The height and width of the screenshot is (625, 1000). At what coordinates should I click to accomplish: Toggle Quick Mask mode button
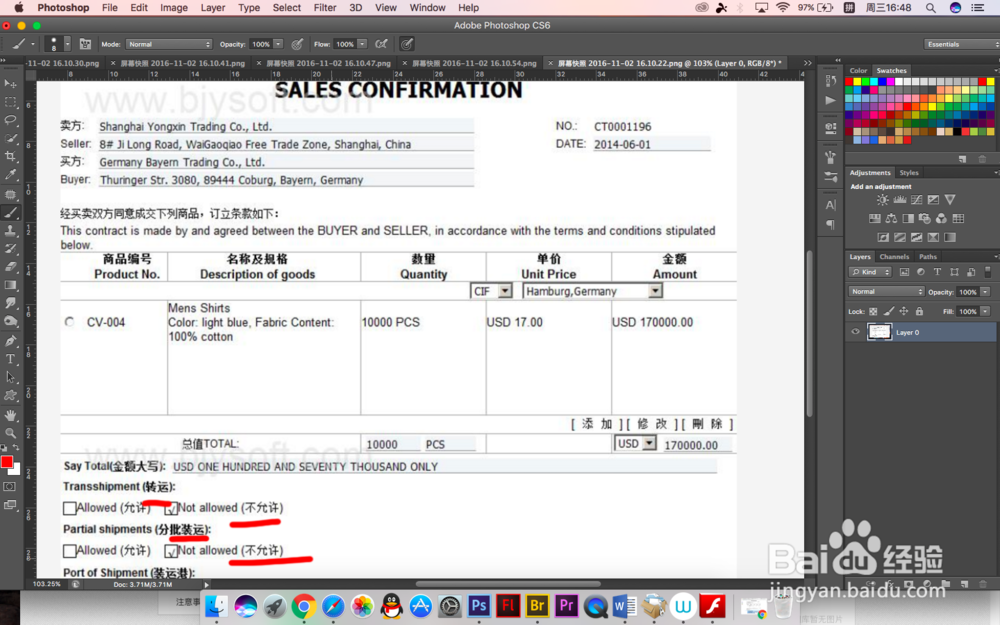(10, 487)
